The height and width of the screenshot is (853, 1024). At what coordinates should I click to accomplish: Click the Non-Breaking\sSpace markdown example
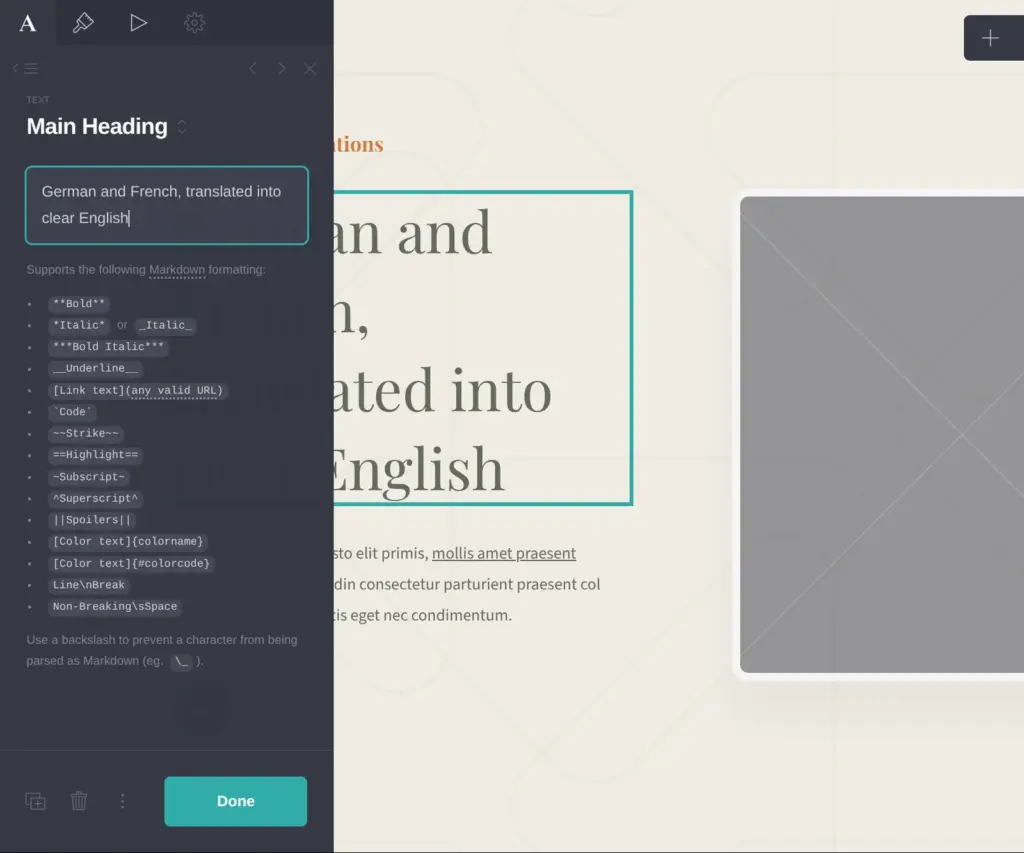pyautogui.click(x=115, y=606)
